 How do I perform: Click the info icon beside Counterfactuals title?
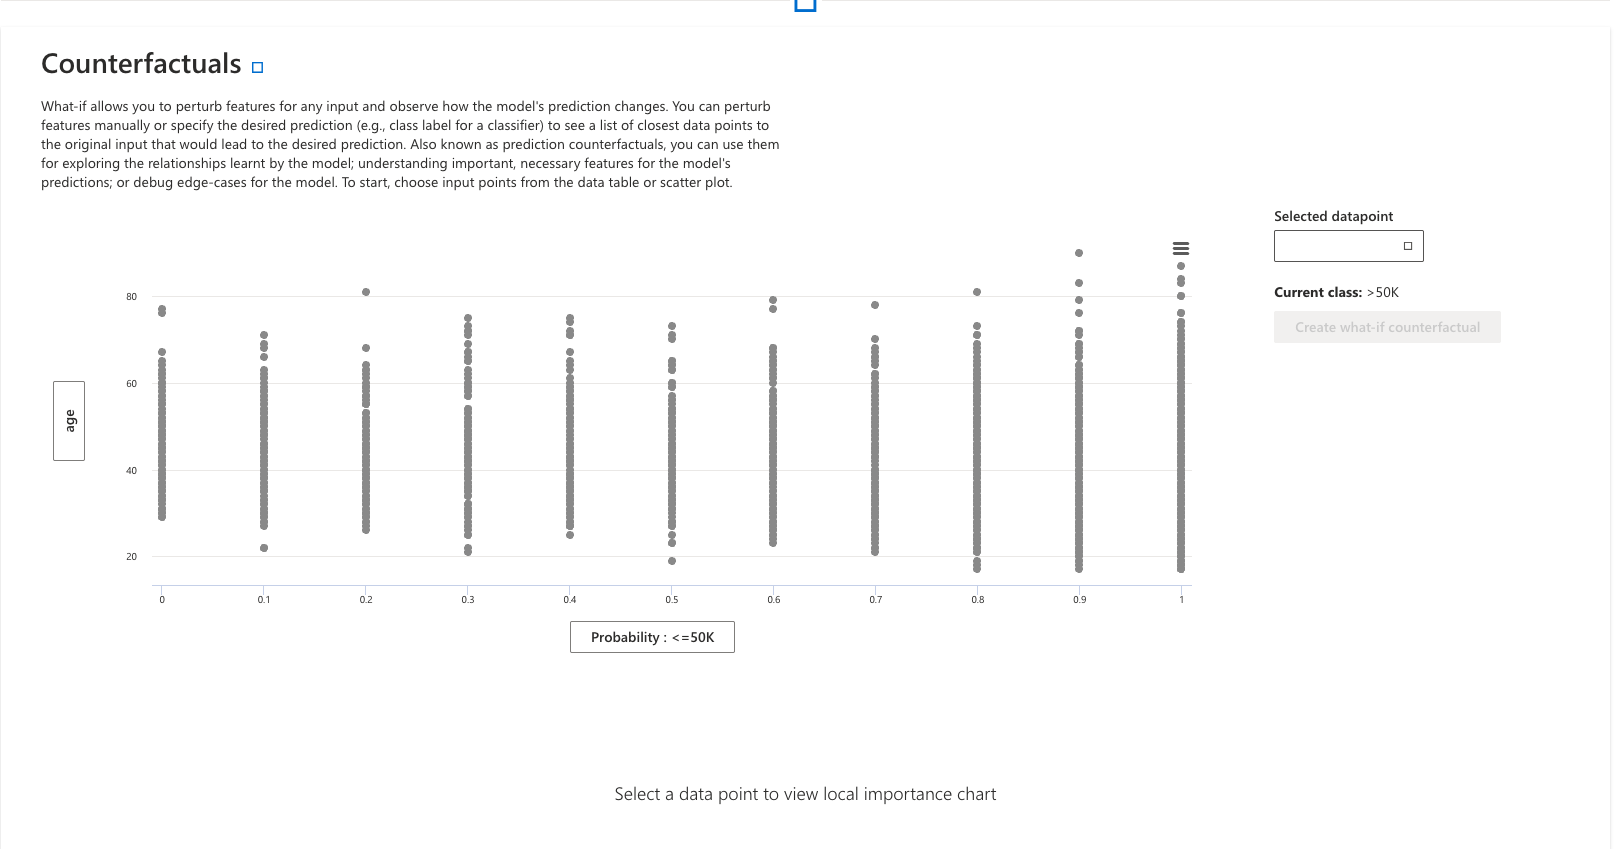tap(257, 68)
